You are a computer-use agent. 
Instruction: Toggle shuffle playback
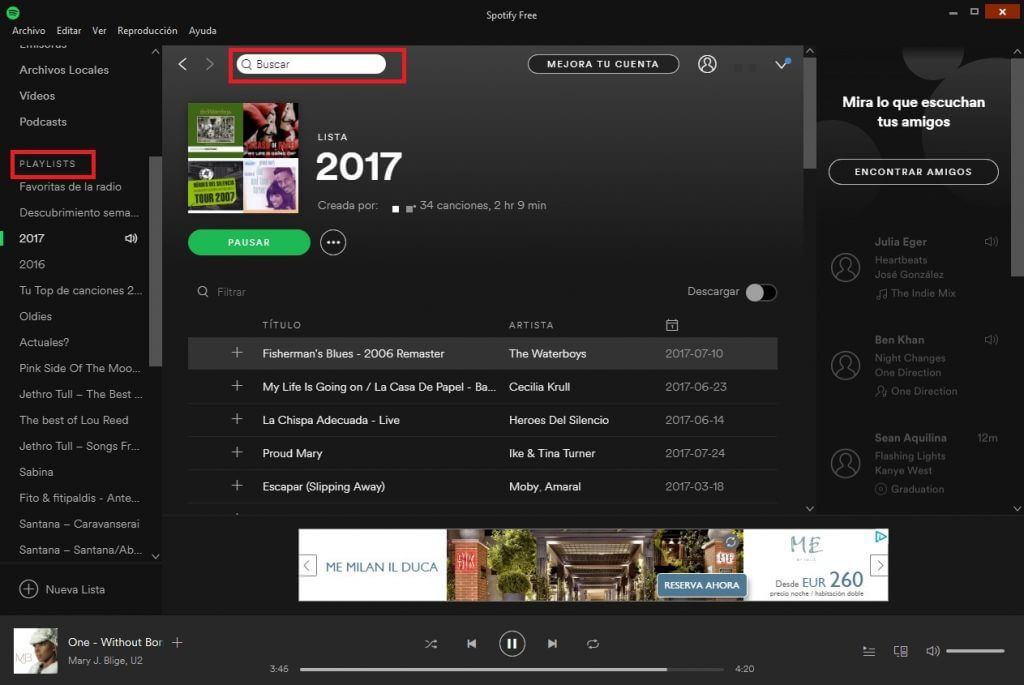click(x=431, y=644)
